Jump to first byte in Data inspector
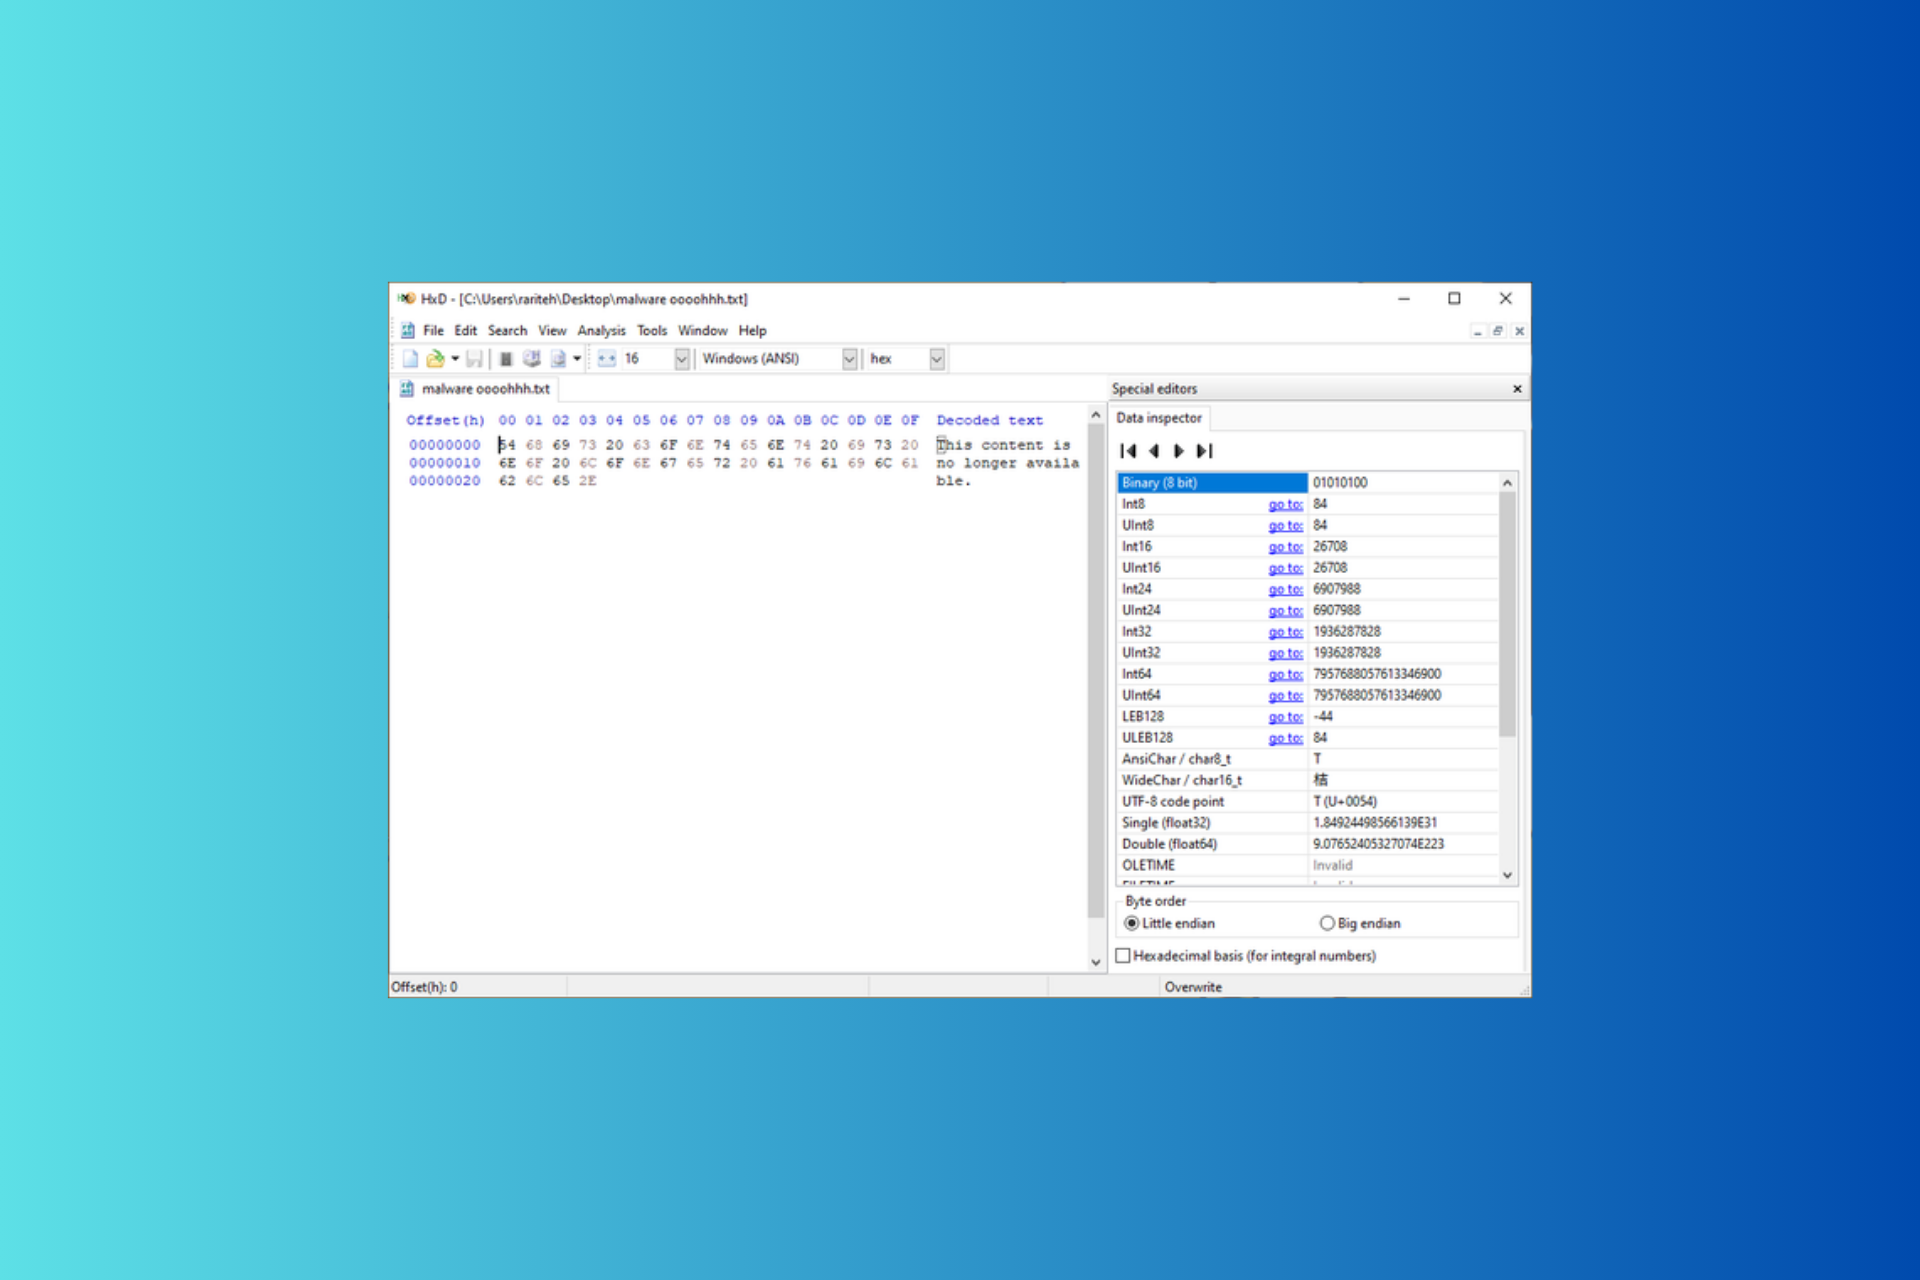Image resolution: width=1920 pixels, height=1280 pixels. 1129,452
